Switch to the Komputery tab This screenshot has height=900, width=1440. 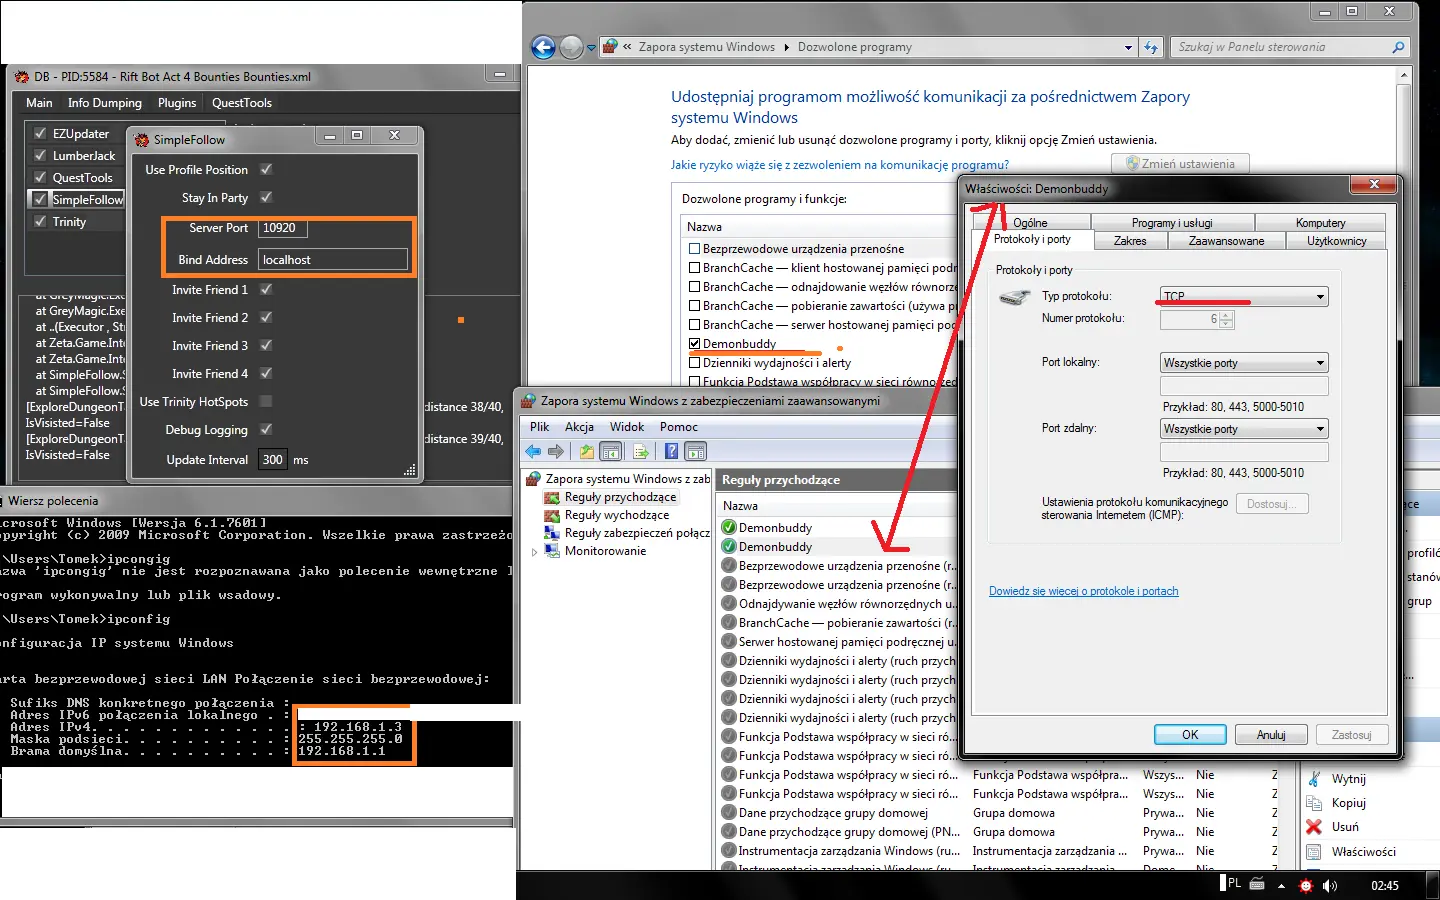point(1320,223)
